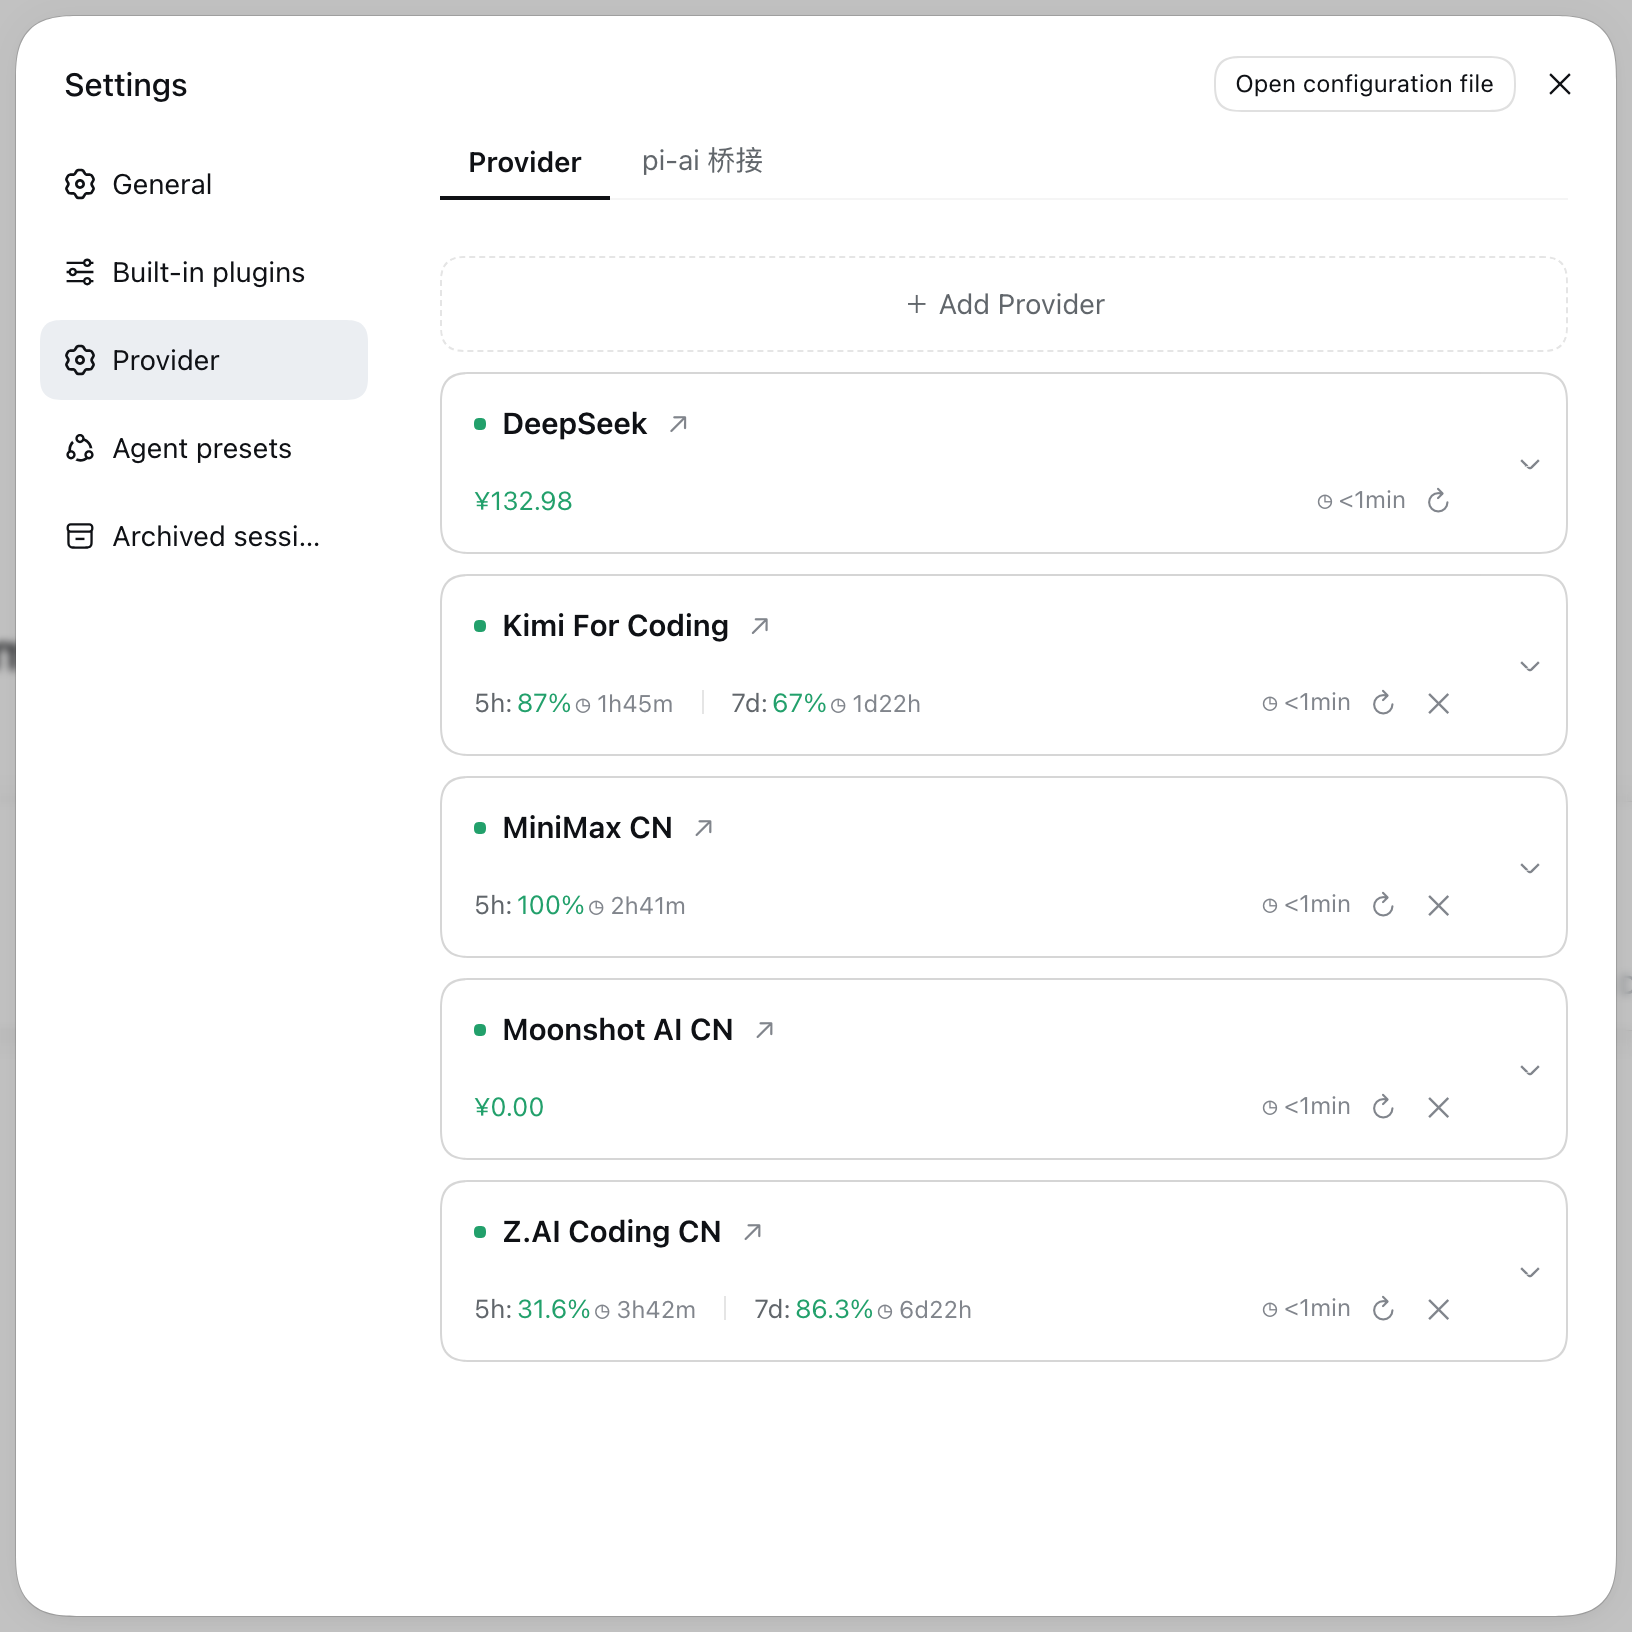Click Kimi 5h 87% usage value

pos(544,703)
